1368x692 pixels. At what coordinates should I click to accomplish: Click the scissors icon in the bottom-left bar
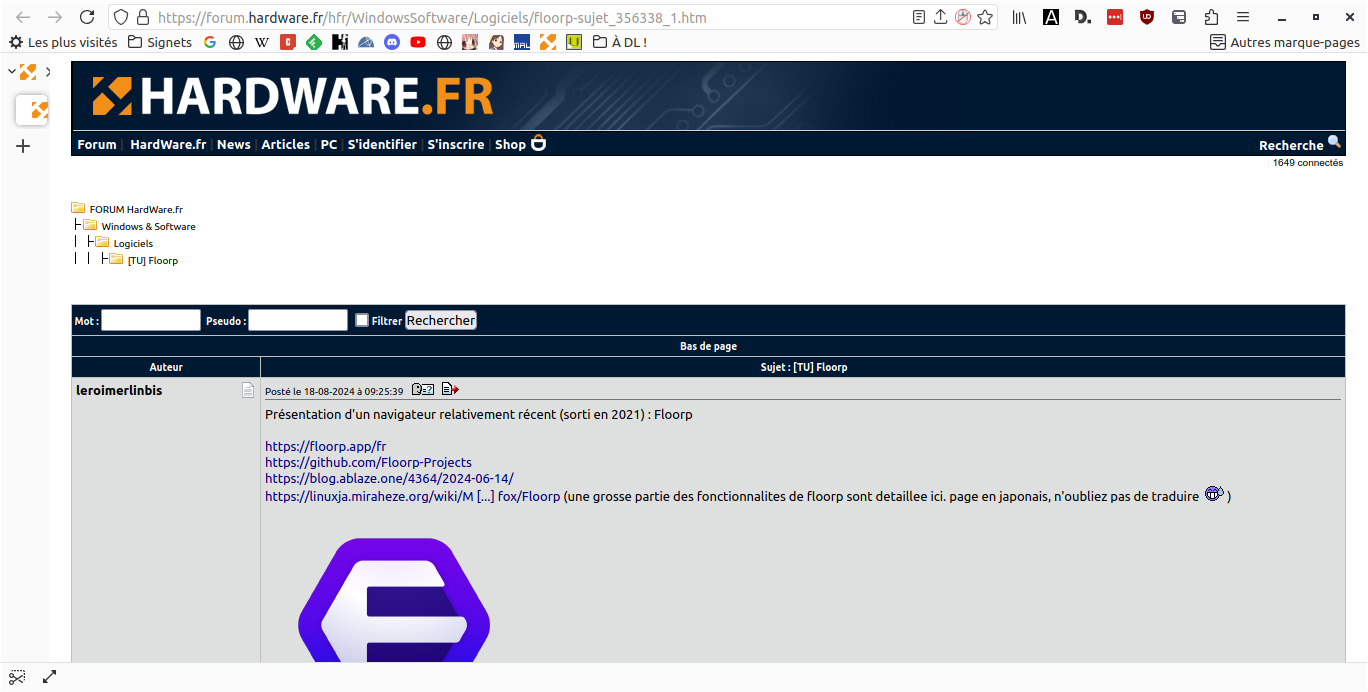[x=17, y=677]
